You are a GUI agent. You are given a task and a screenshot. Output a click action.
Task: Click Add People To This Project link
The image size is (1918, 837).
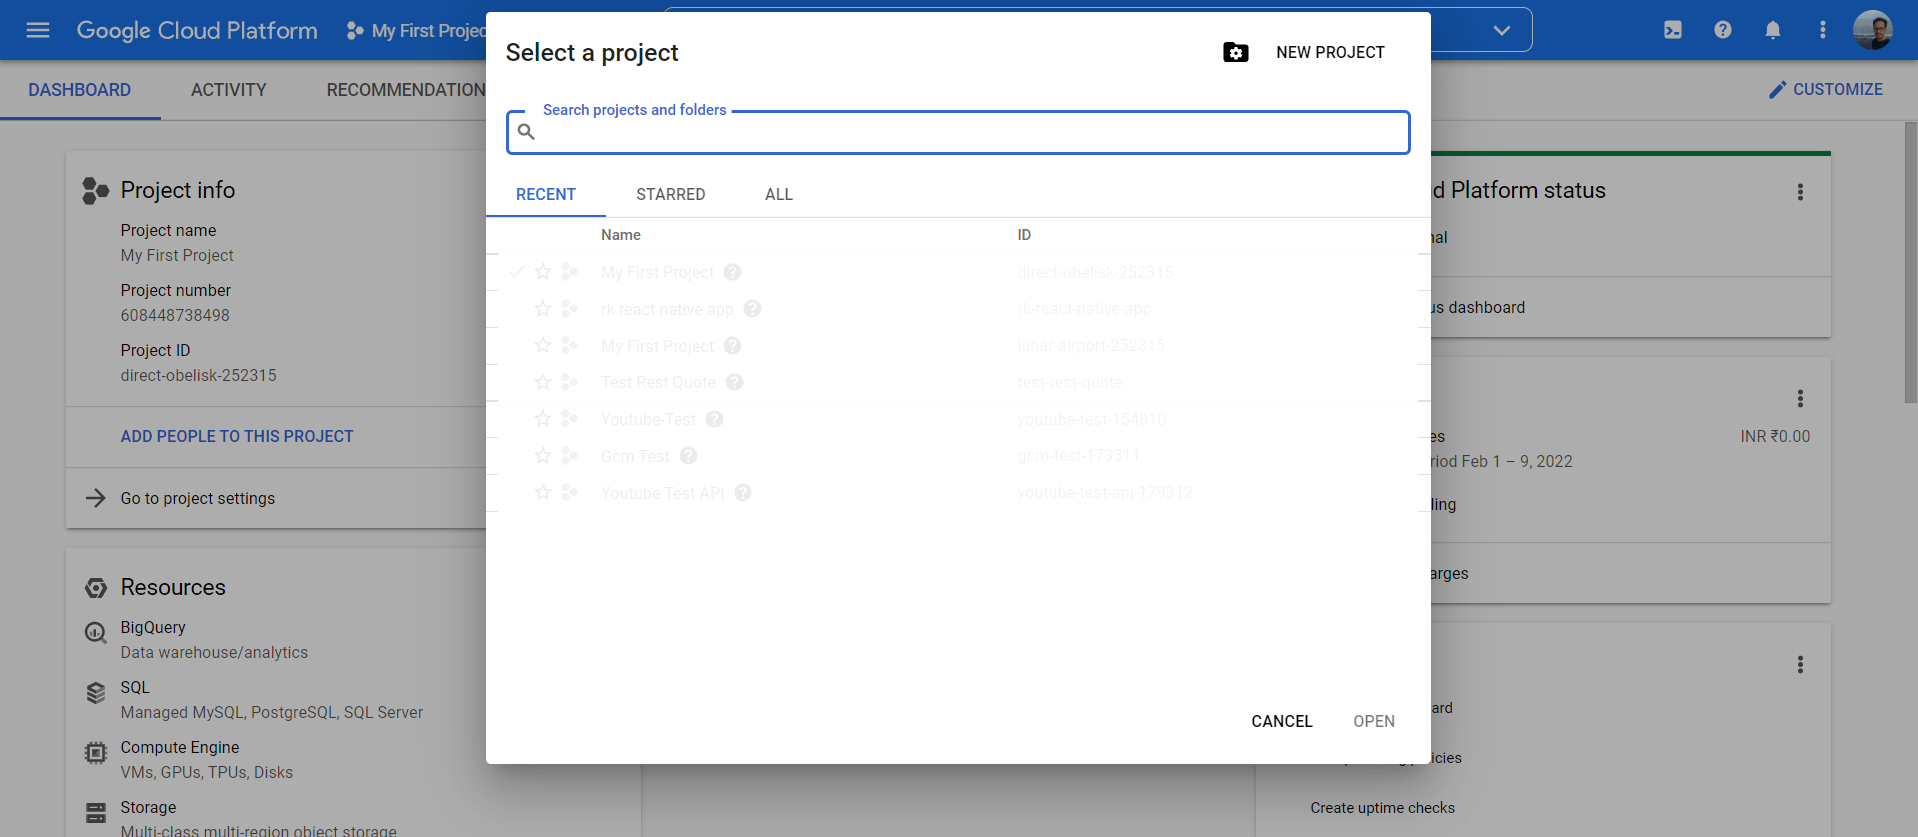coord(237,436)
